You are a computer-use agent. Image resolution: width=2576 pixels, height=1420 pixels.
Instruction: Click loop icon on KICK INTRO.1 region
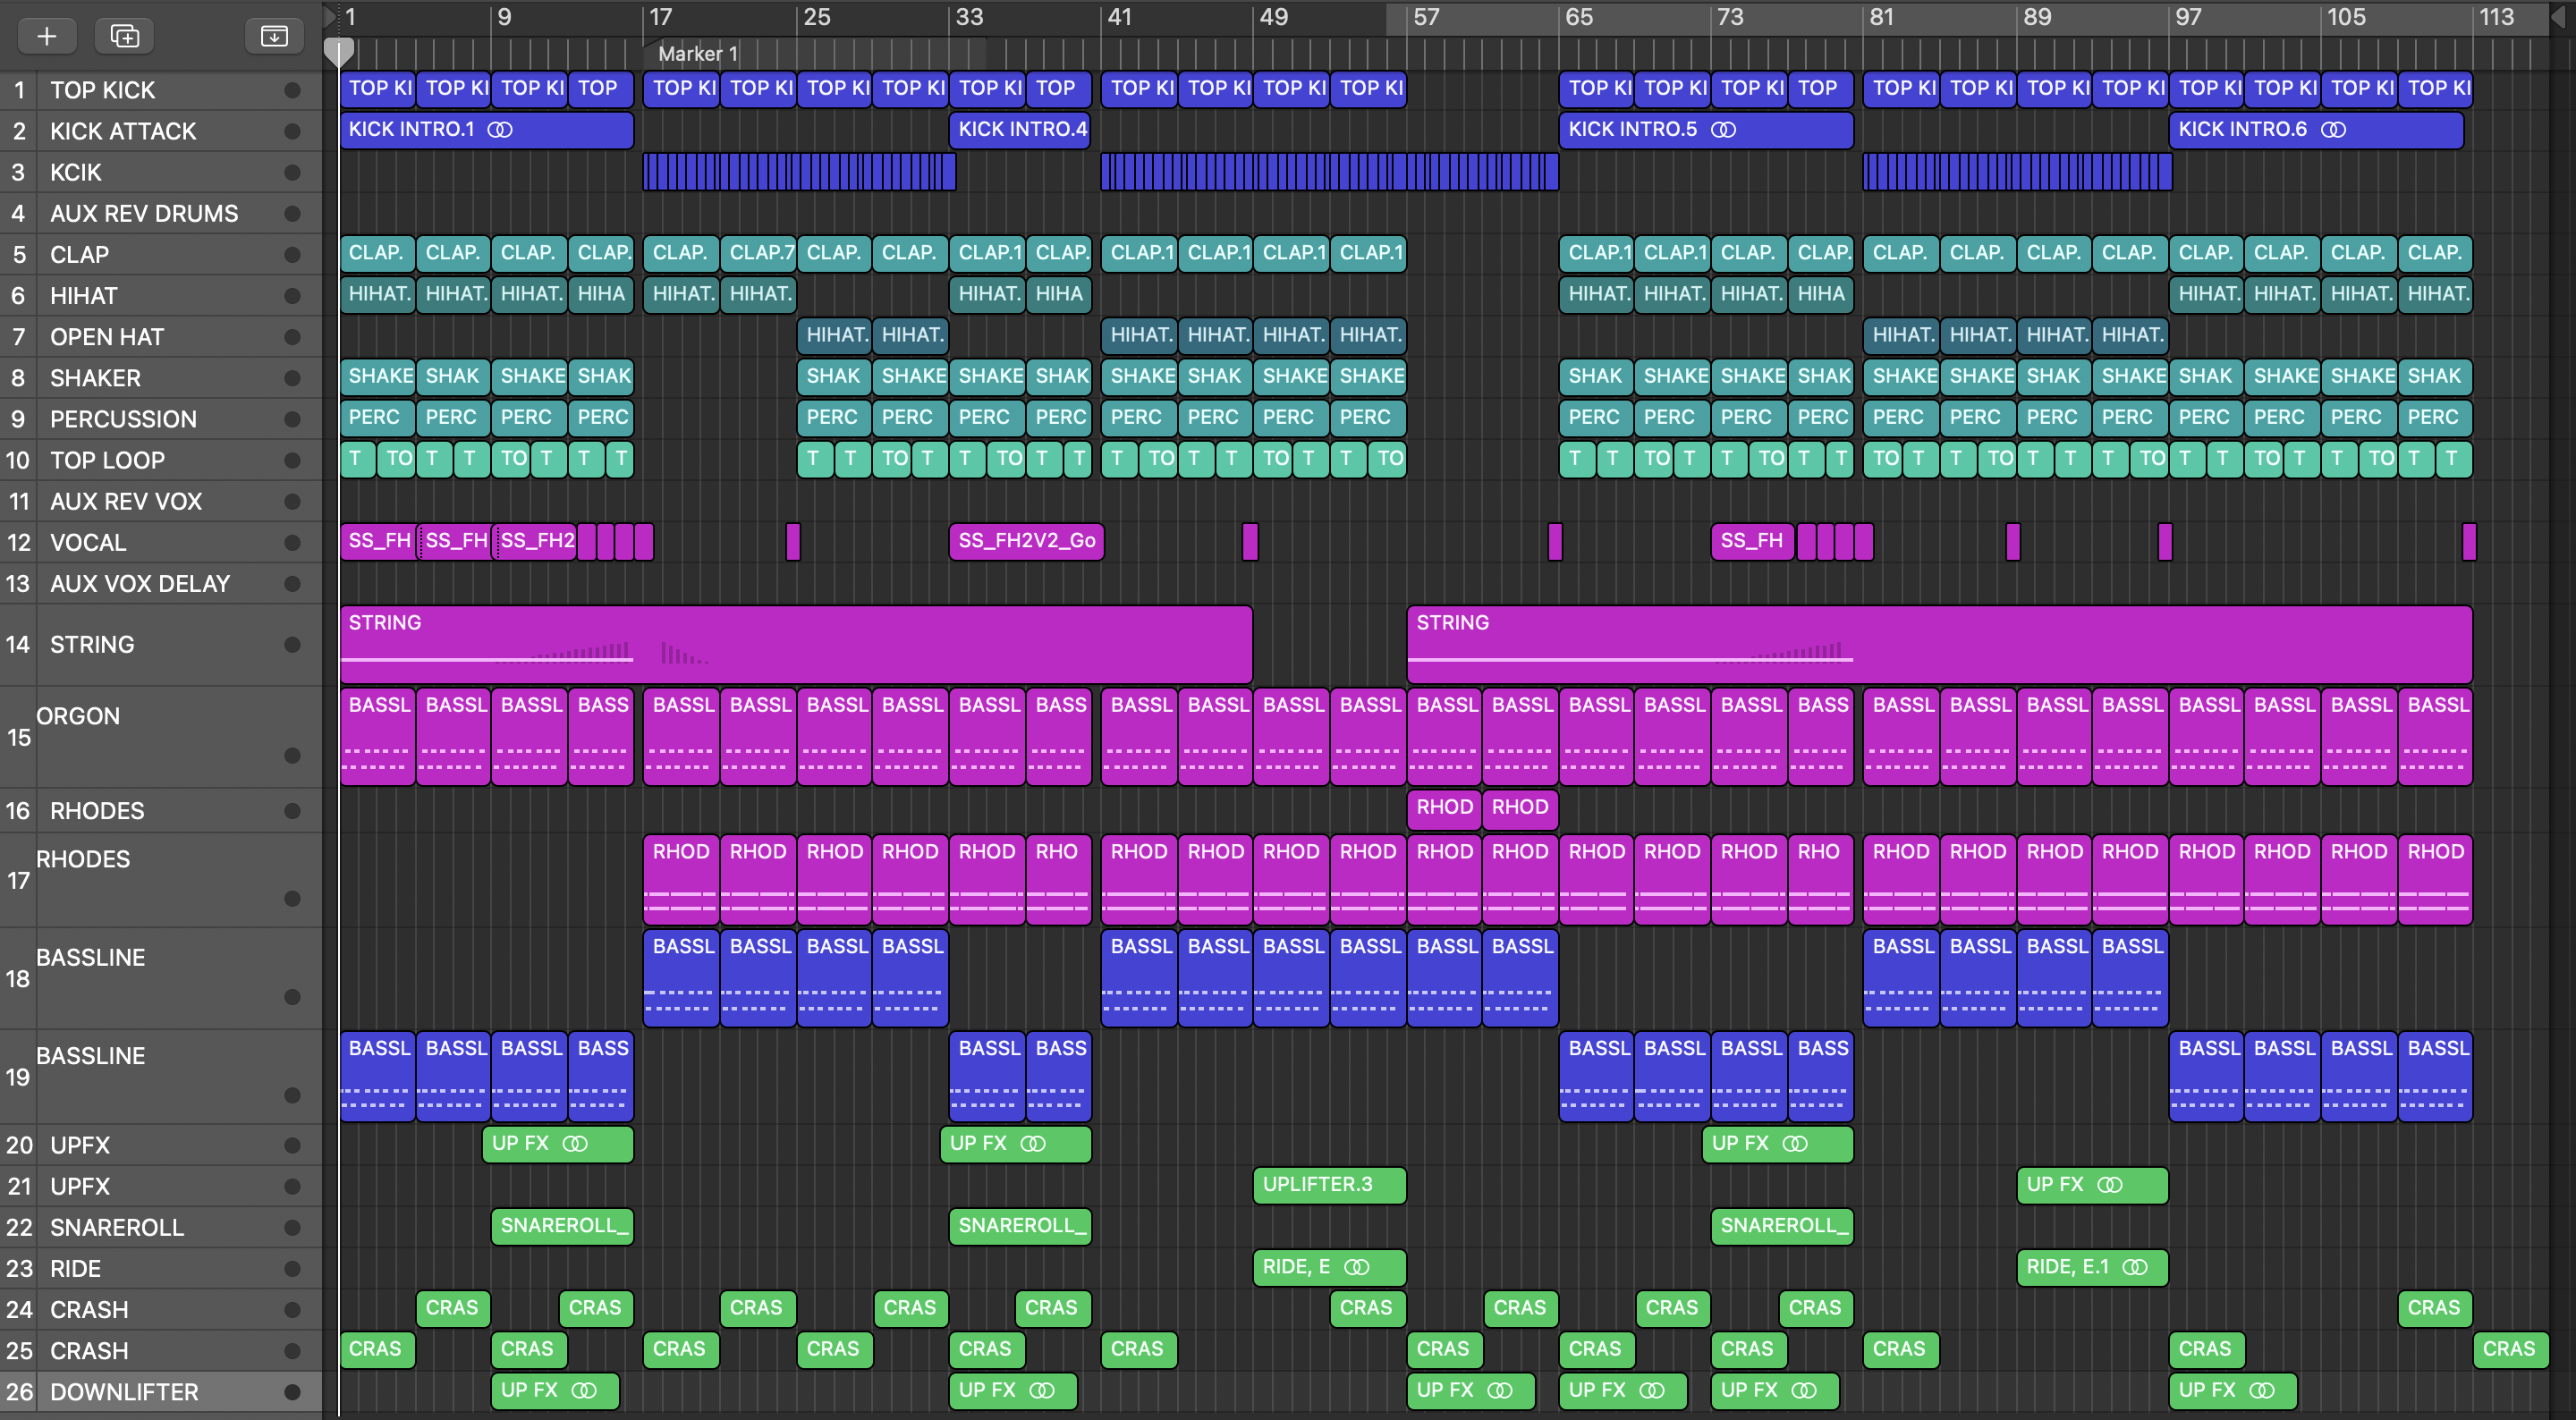500,129
